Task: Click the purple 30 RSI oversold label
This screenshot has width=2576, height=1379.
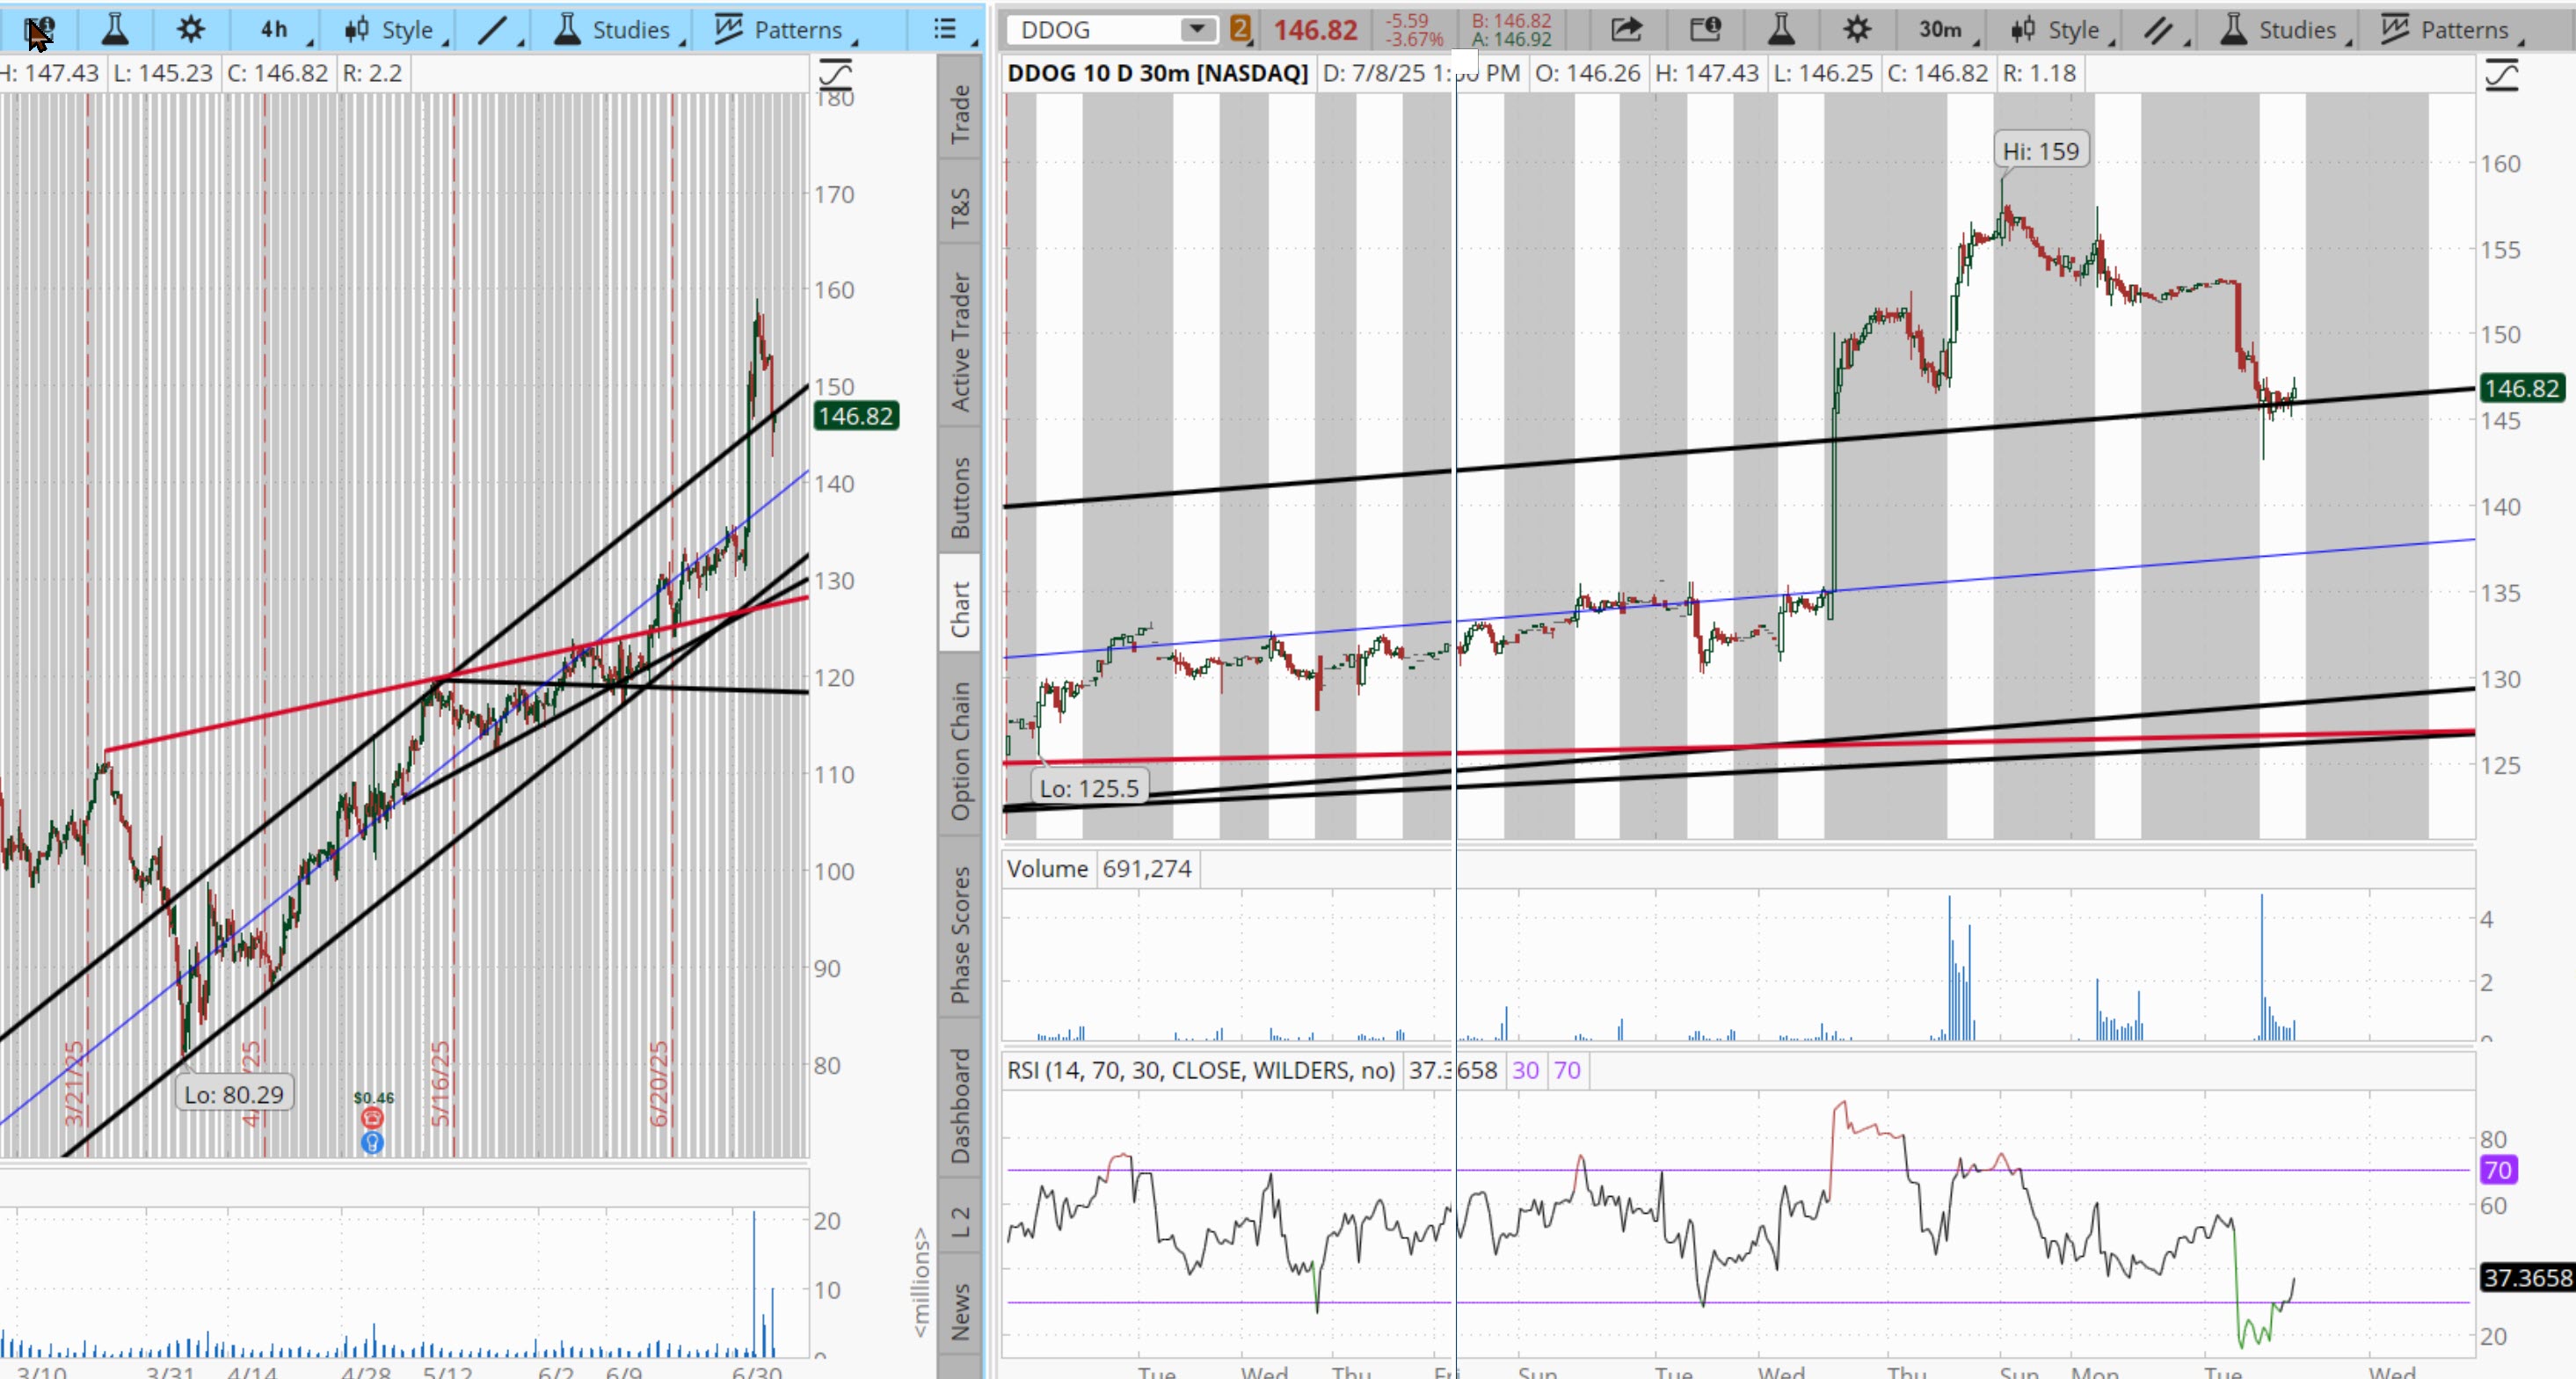Action: pos(1525,1070)
